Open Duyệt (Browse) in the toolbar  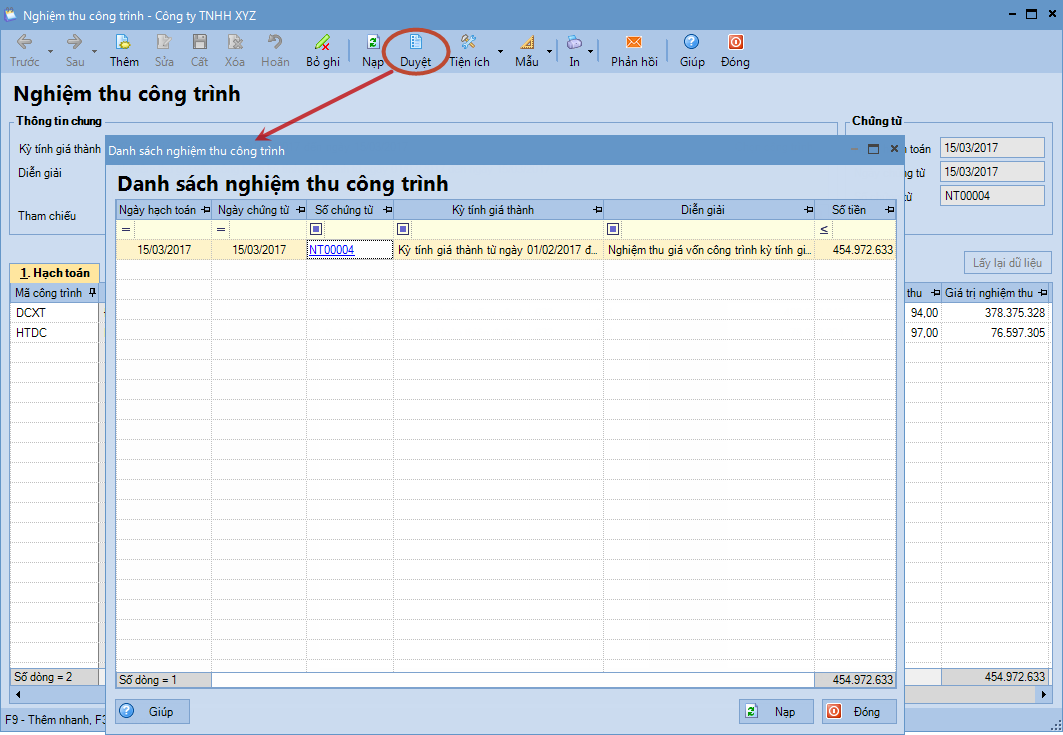(416, 43)
